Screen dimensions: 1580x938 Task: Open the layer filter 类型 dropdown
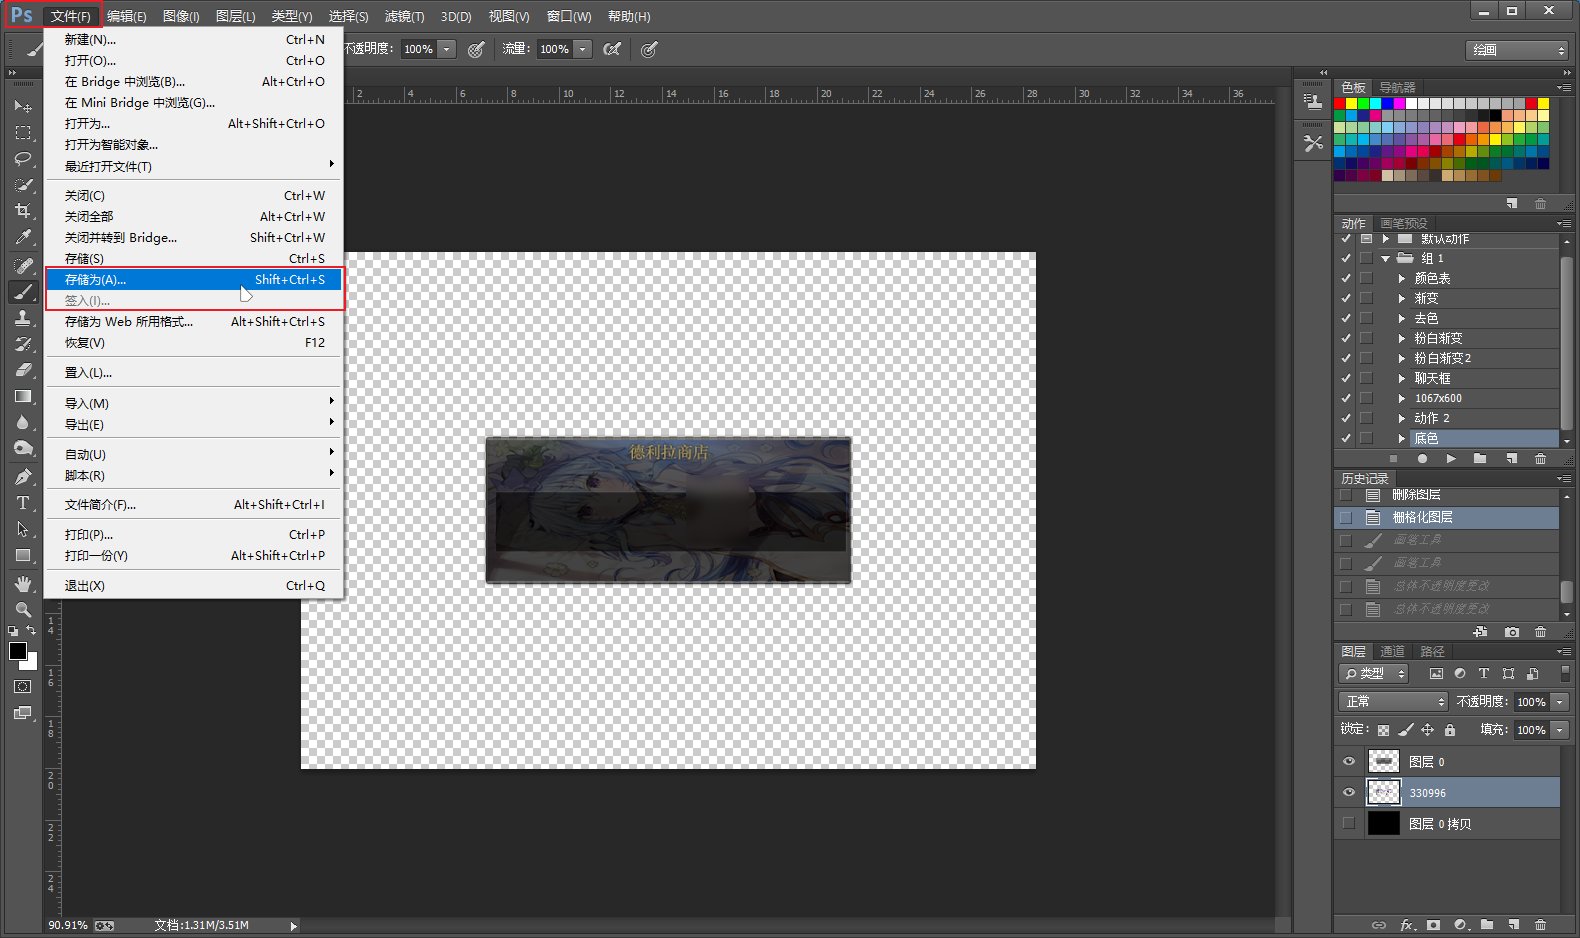1373,674
